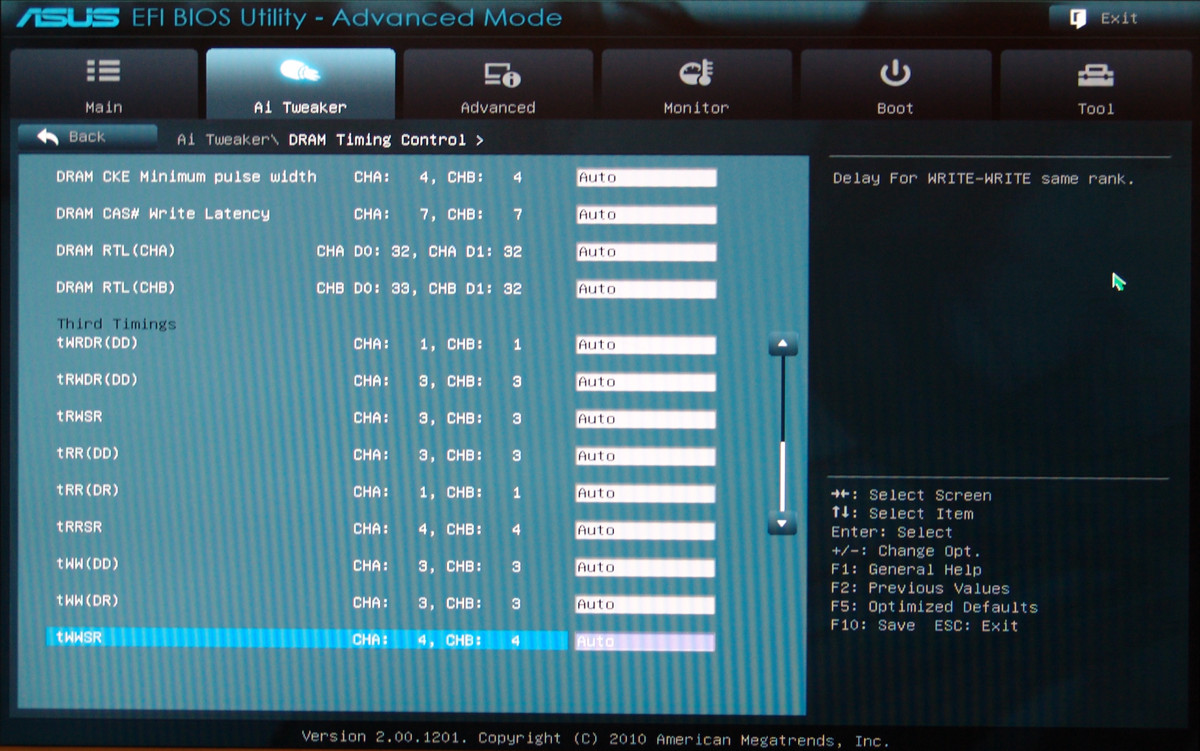Select the tRR(DD) setting label
The image size is (1200, 751).
88,454
